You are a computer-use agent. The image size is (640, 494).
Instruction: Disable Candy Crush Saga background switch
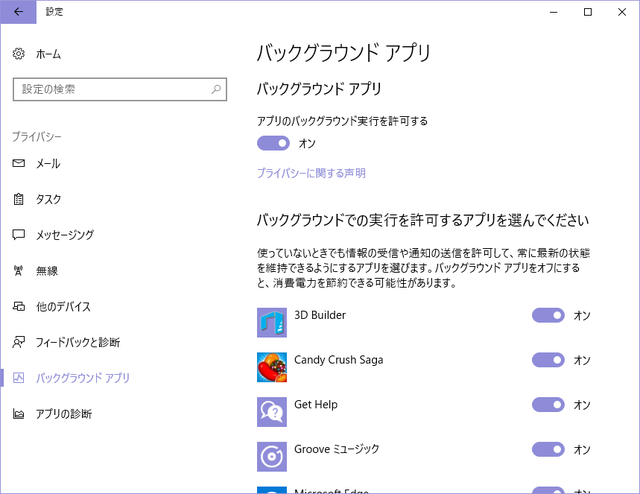click(548, 360)
